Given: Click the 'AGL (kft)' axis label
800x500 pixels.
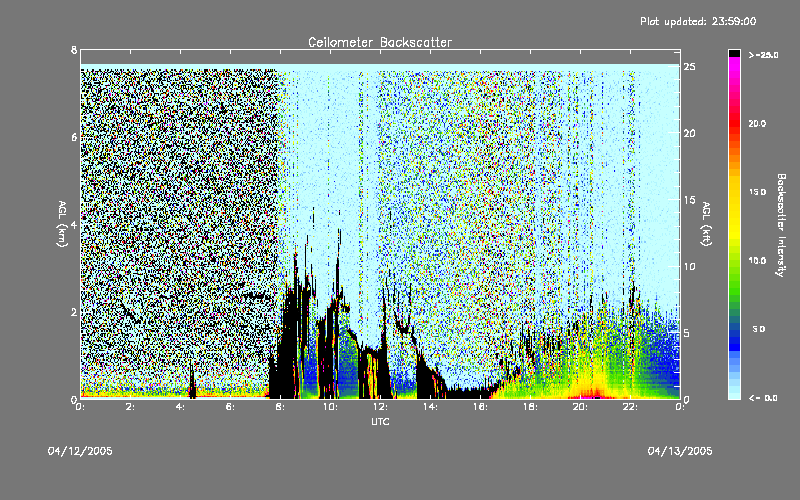Looking at the screenshot, I should point(706,224).
